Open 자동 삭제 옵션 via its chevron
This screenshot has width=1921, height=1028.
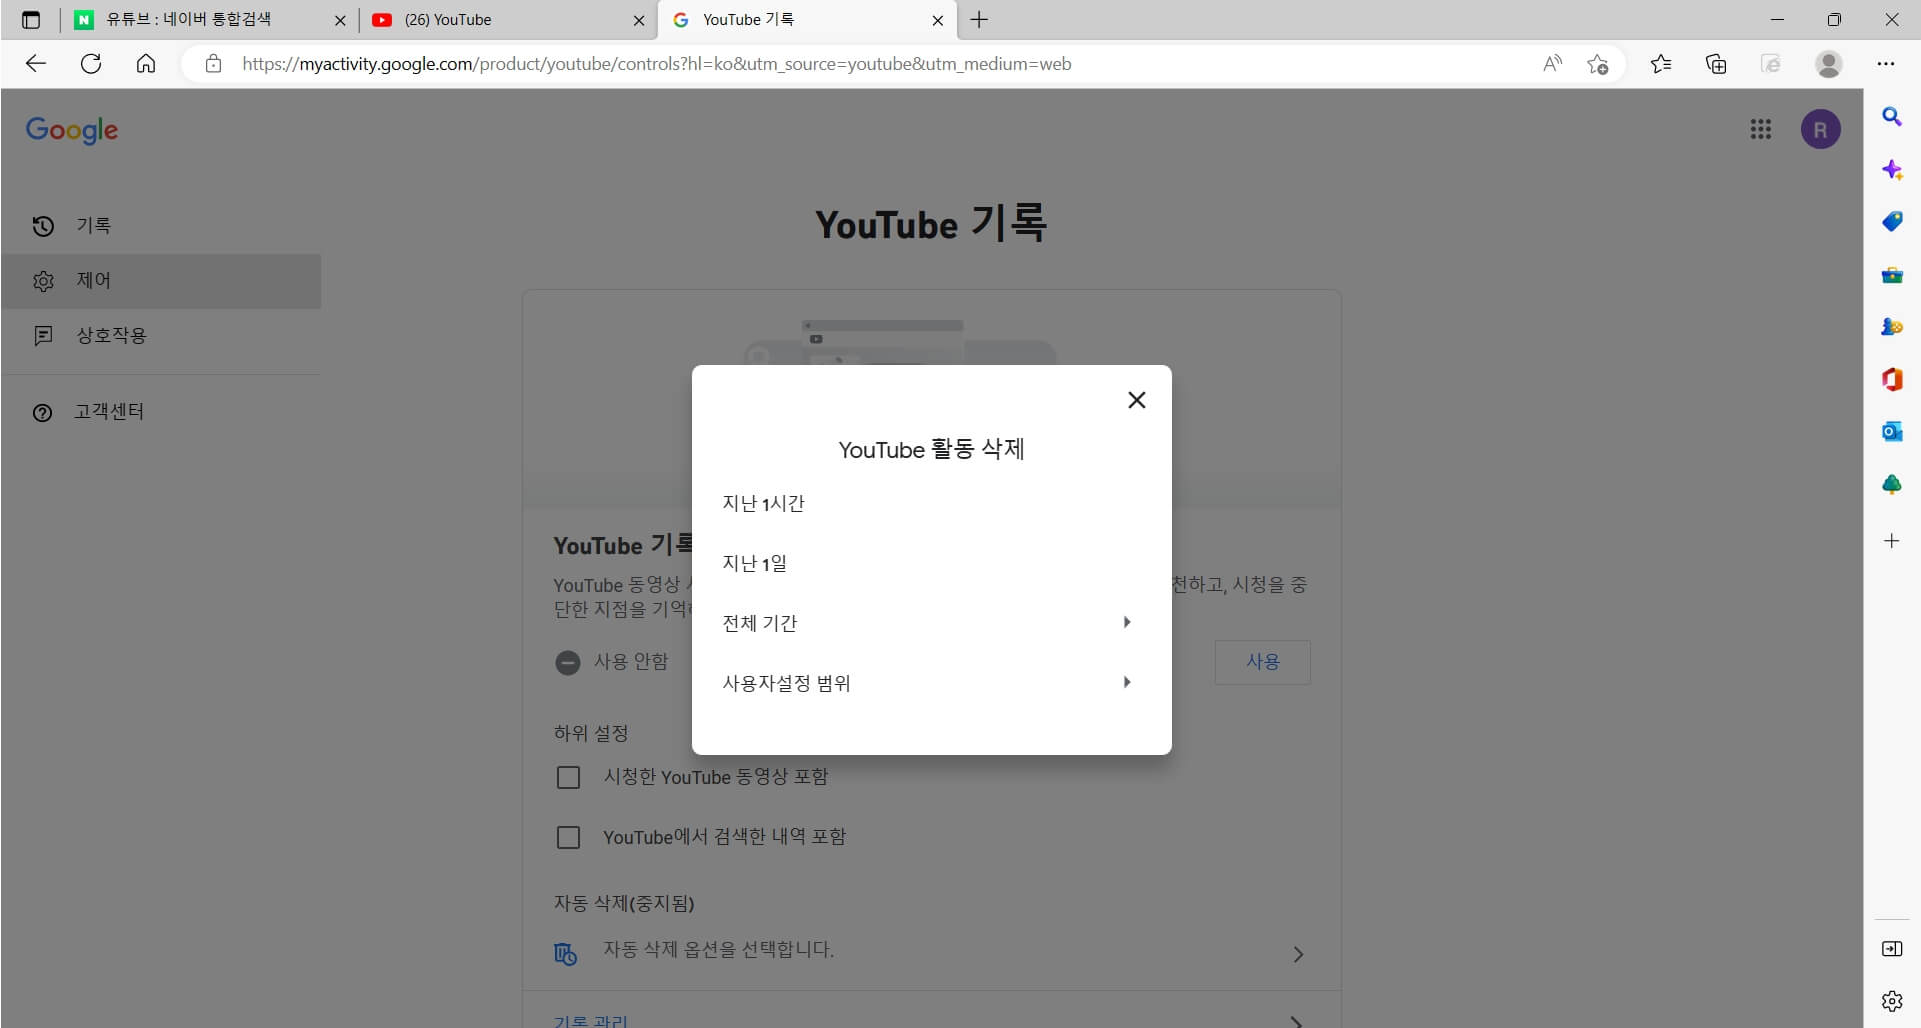point(1298,954)
